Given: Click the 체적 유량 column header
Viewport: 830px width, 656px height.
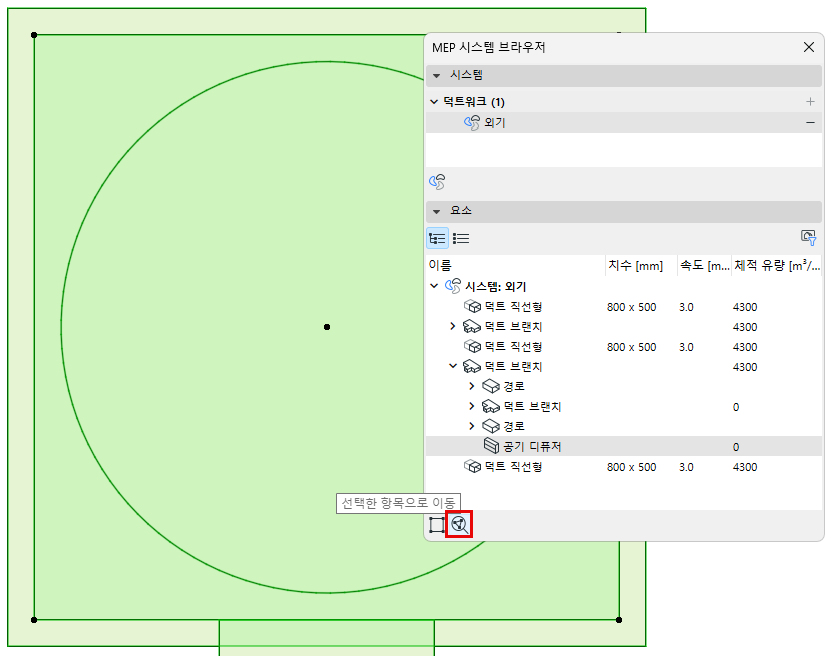Looking at the screenshot, I should pos(777,265).
